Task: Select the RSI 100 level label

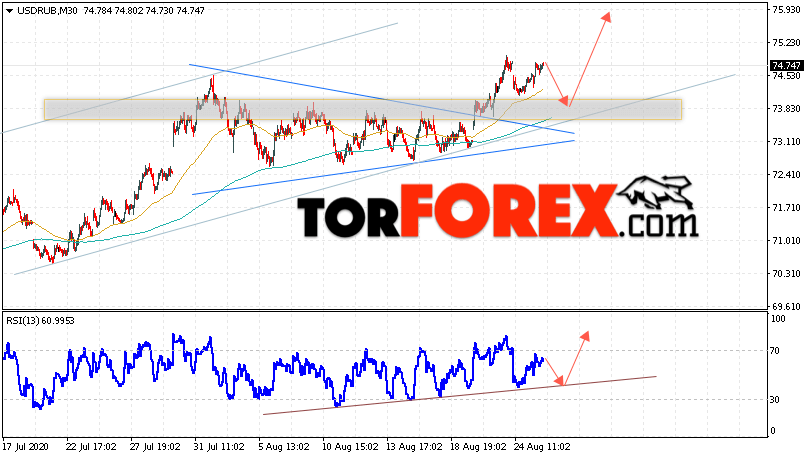Action: point(779,319)
